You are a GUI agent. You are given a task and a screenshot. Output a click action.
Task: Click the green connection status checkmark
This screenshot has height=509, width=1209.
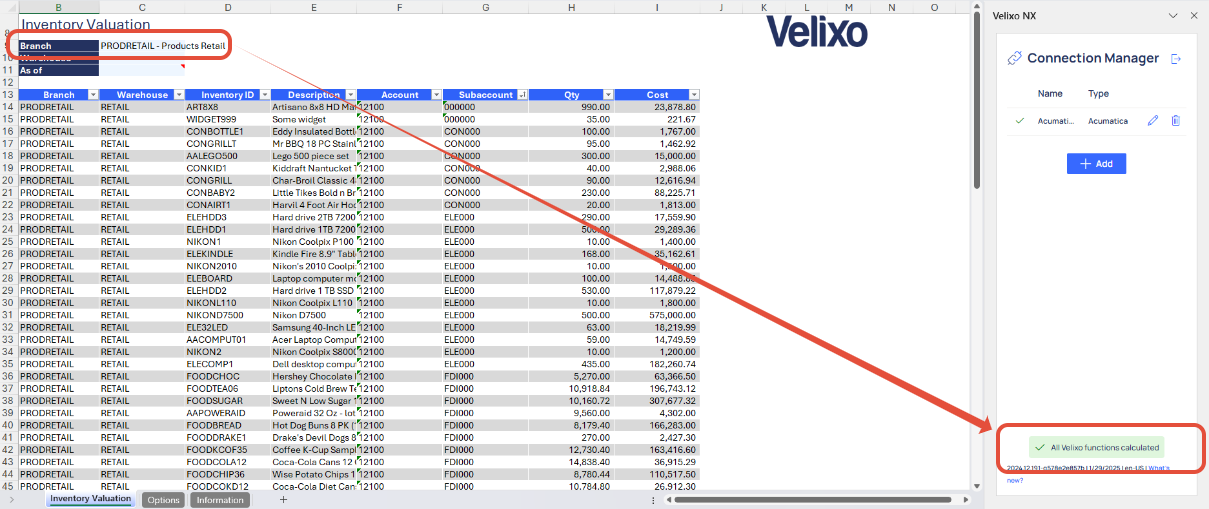[1019, 121]
